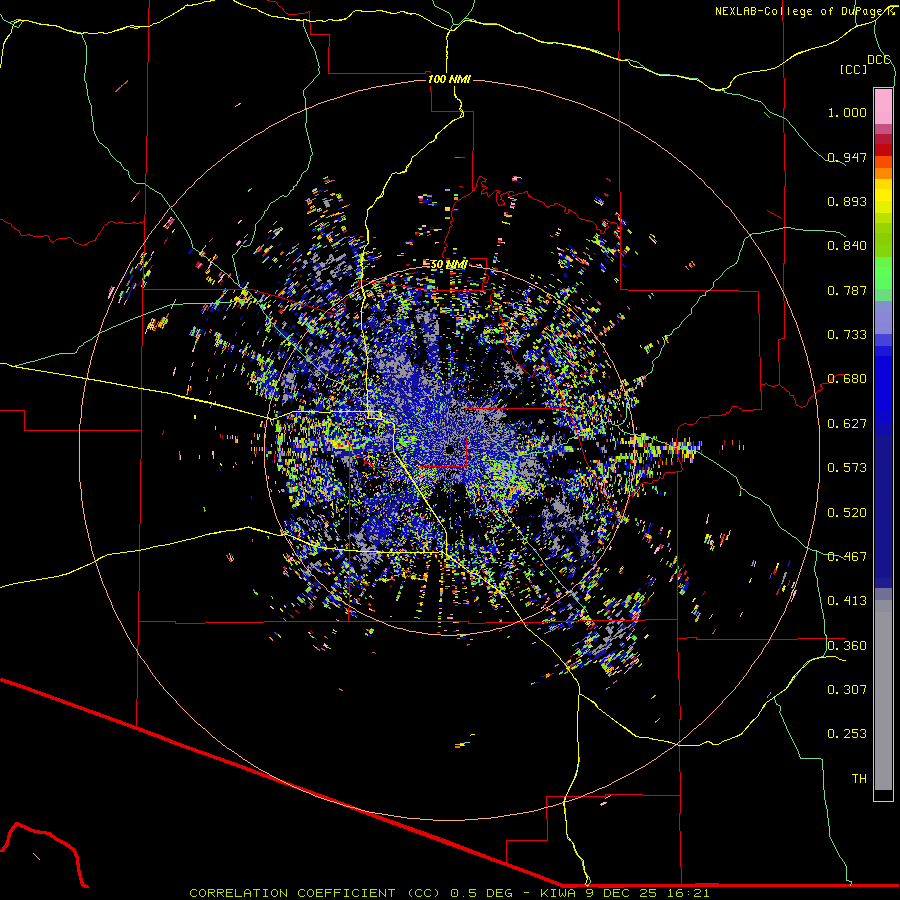900x900 pixels.
Task: Click the 1.000 value on the color scale
Action: pyautogui.click(x=847, y=112)
